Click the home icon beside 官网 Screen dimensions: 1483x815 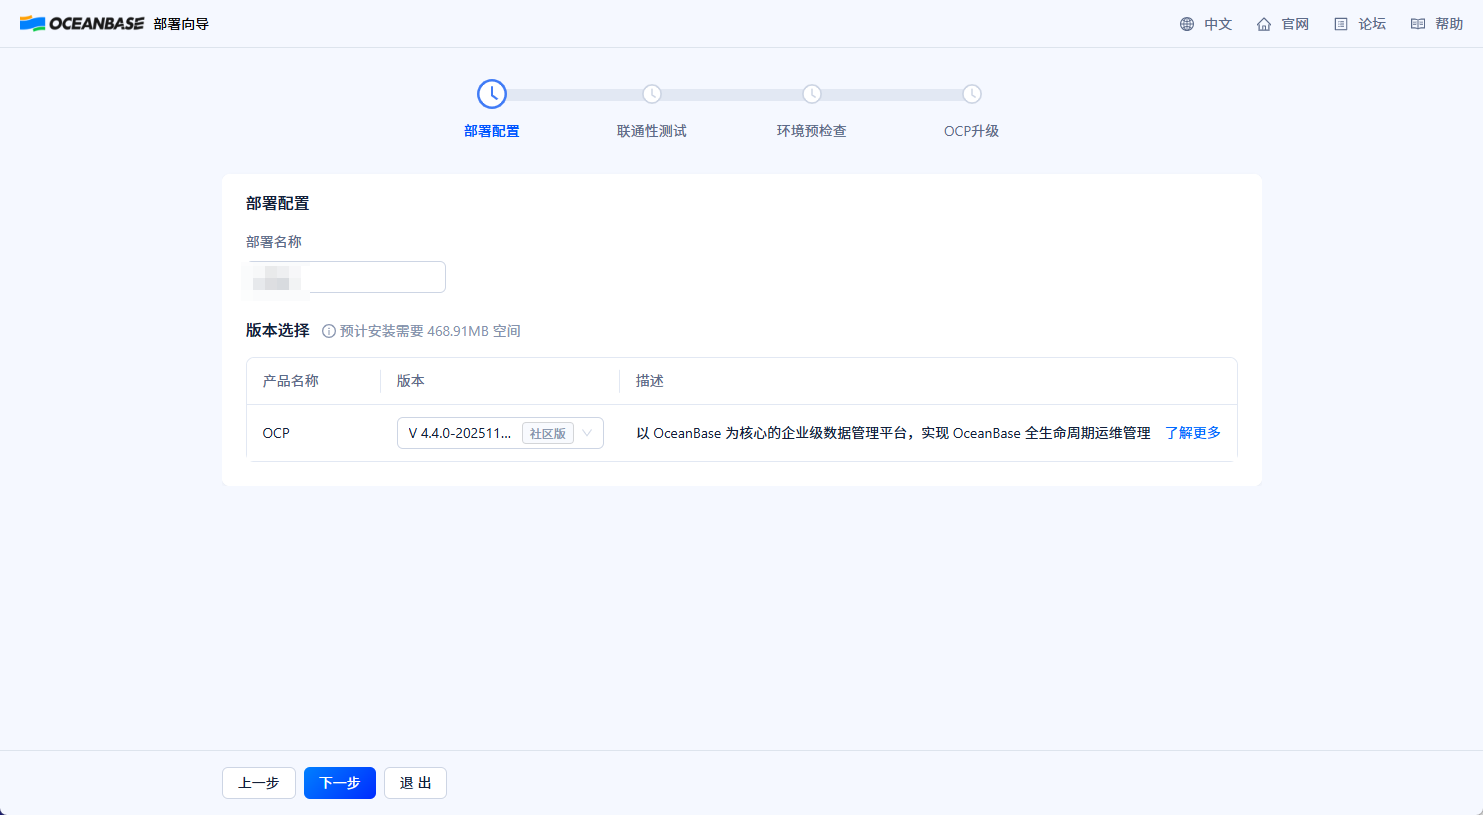[1264, 24]
